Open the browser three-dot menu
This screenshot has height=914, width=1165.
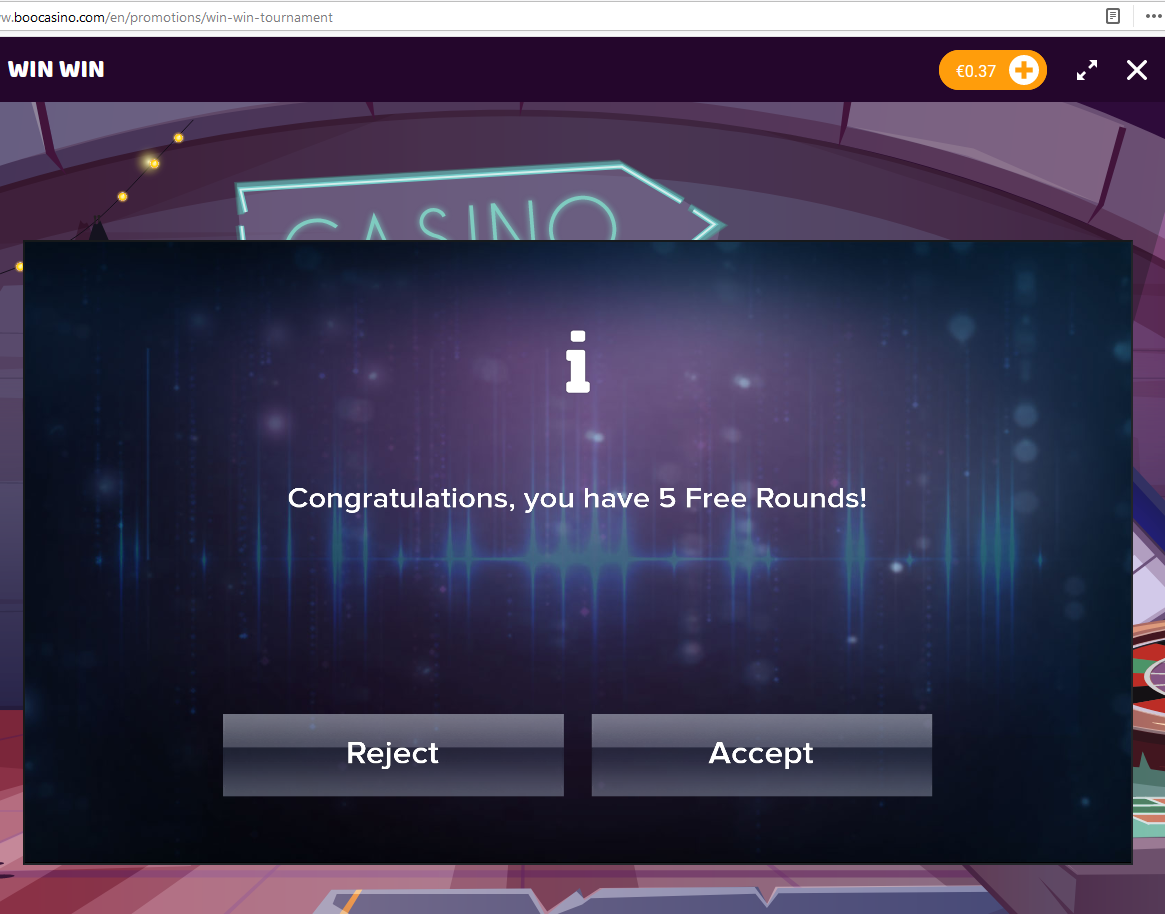pyautogui.click(x=1154, y=16)
